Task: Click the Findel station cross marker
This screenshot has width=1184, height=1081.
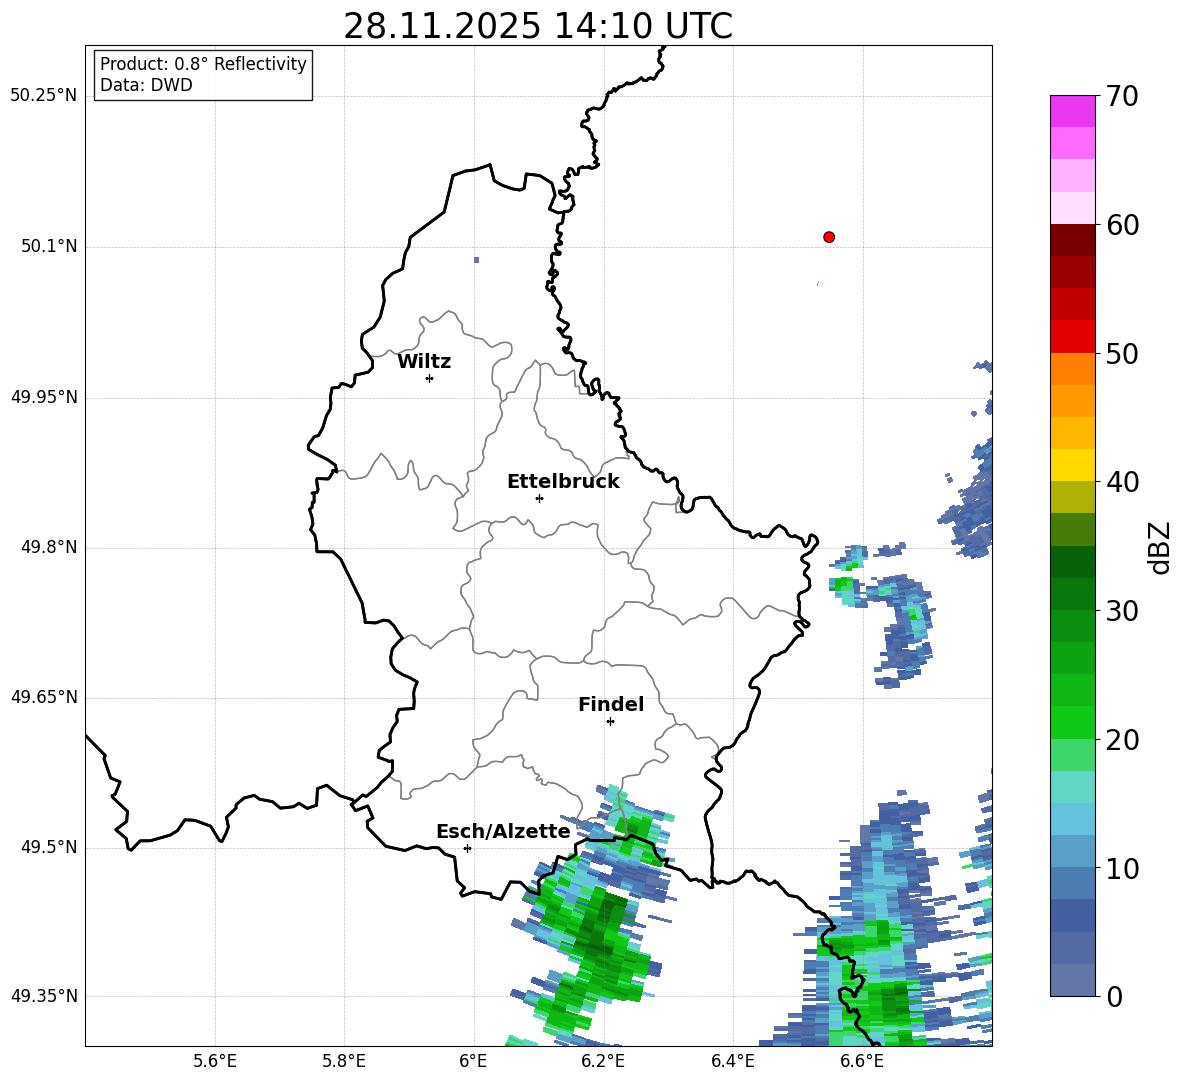Action: click(610, 722)
